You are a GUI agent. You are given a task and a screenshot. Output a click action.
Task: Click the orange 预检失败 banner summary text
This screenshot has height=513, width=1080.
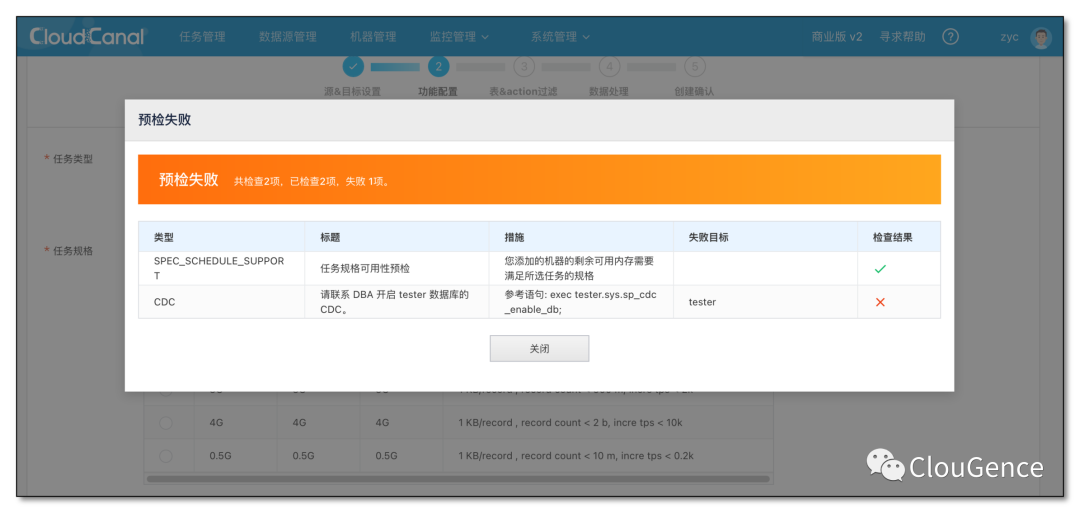coord(312,181)
